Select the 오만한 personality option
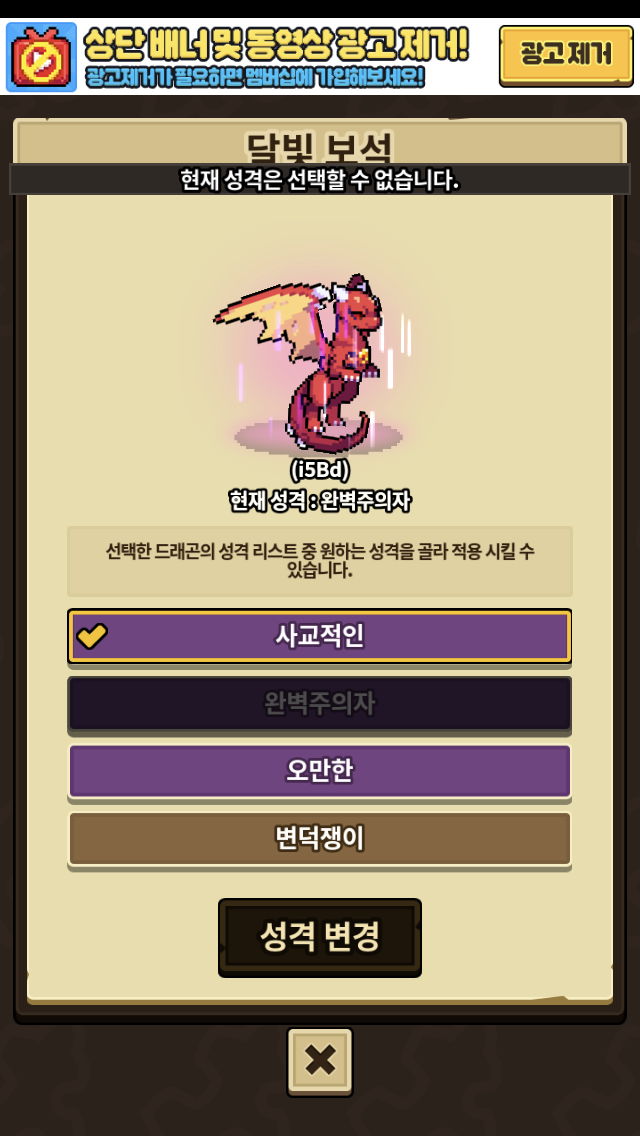Screen dimensions: 640x1136 320,772
